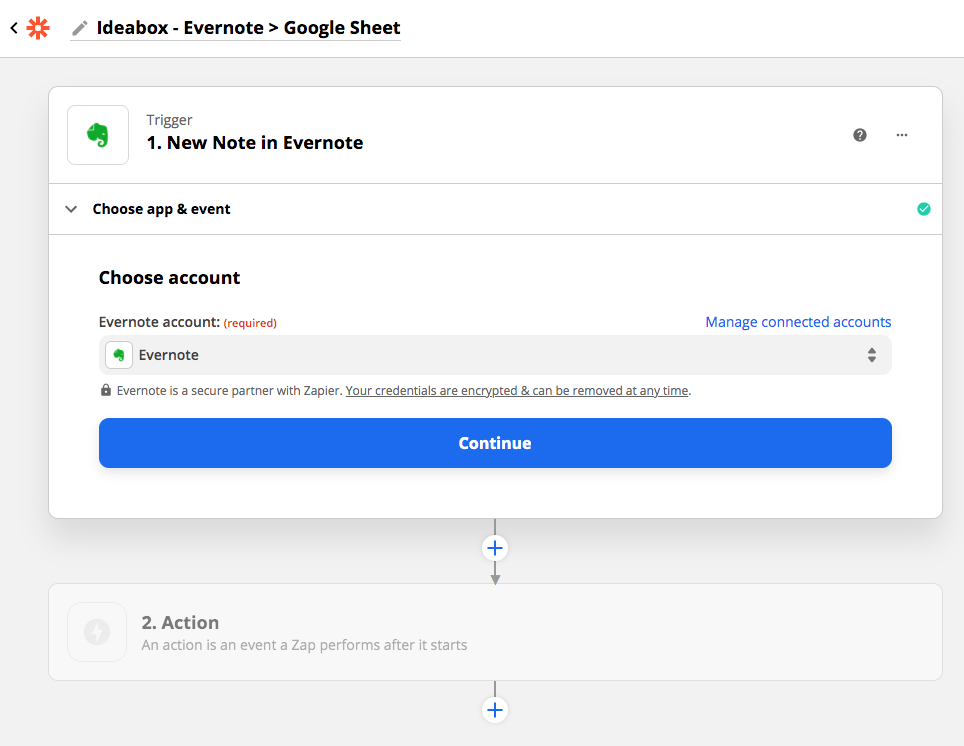This screenshot has width=964, height=746.
Task: Click the pencil icon to rename Zap
Action: coord(79,28)
